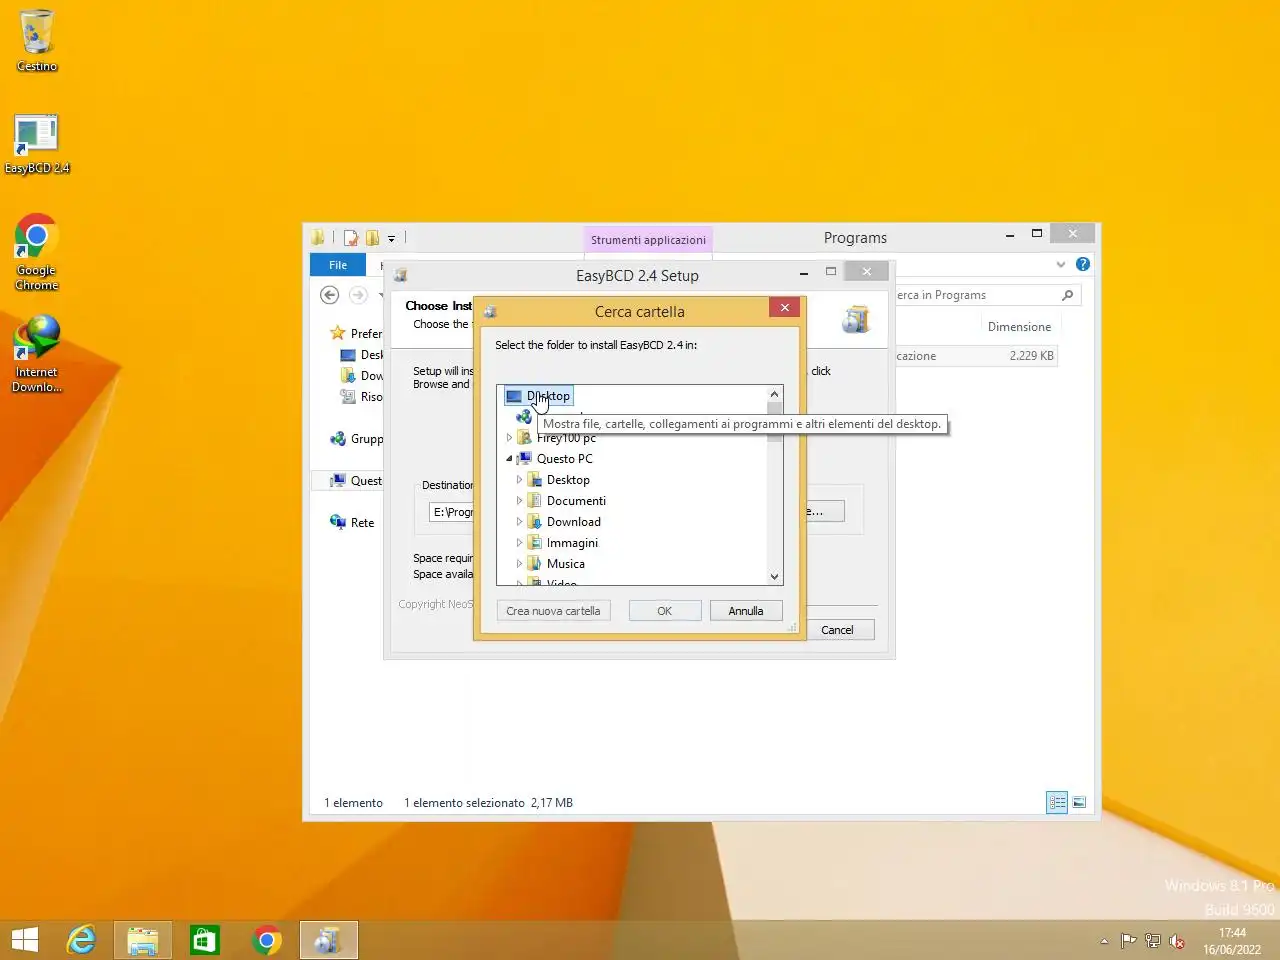Open the Strumenti applicazioni ribbon tab
1280x960 pixels.
click(648, 240)
